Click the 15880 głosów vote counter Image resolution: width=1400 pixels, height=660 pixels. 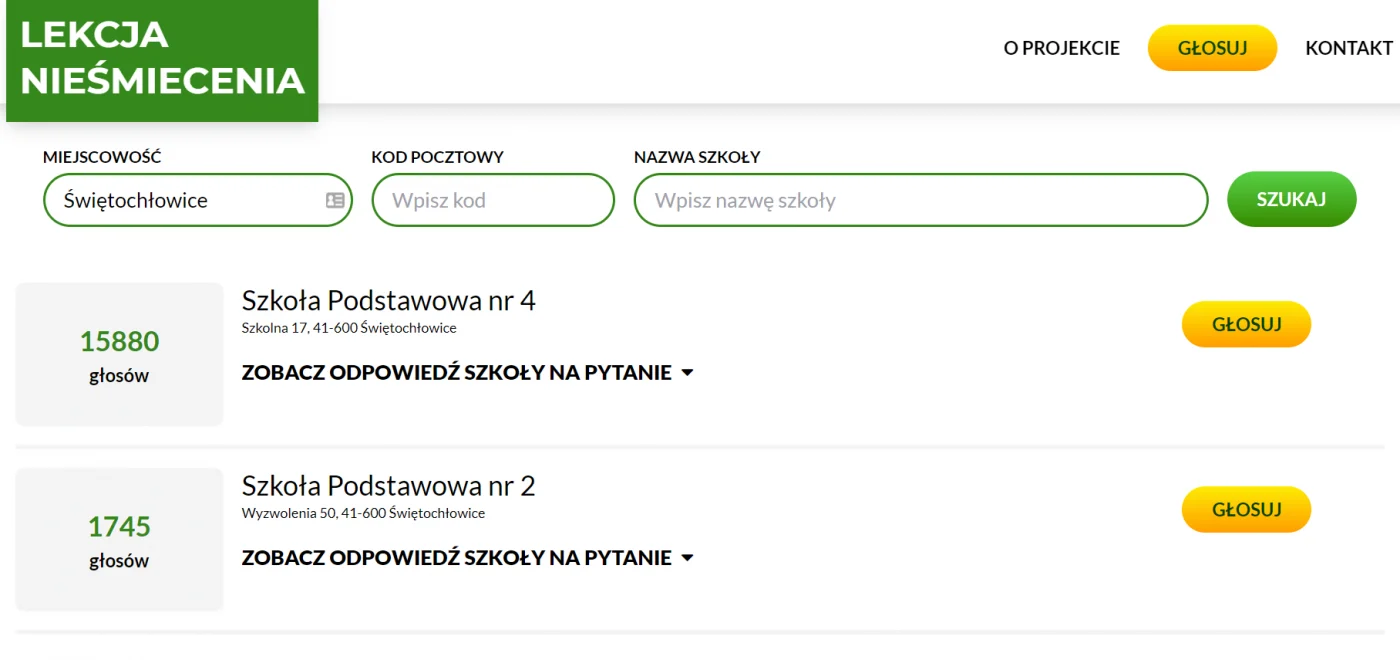point(119,354)
